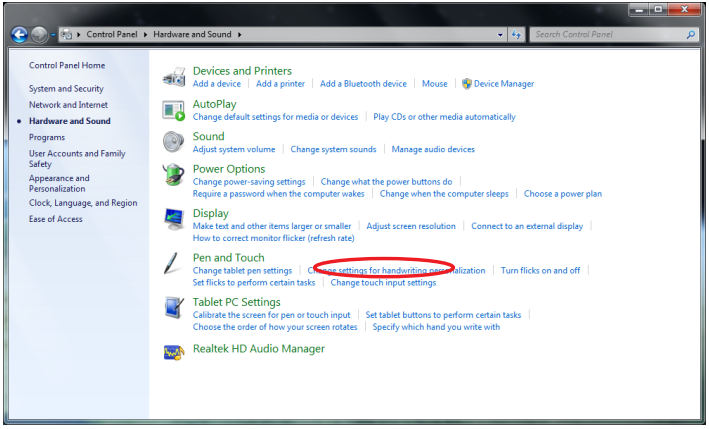Click the Power Options battery icon
The height and width of the screenshot is (429, 709).
pos(174,174)
